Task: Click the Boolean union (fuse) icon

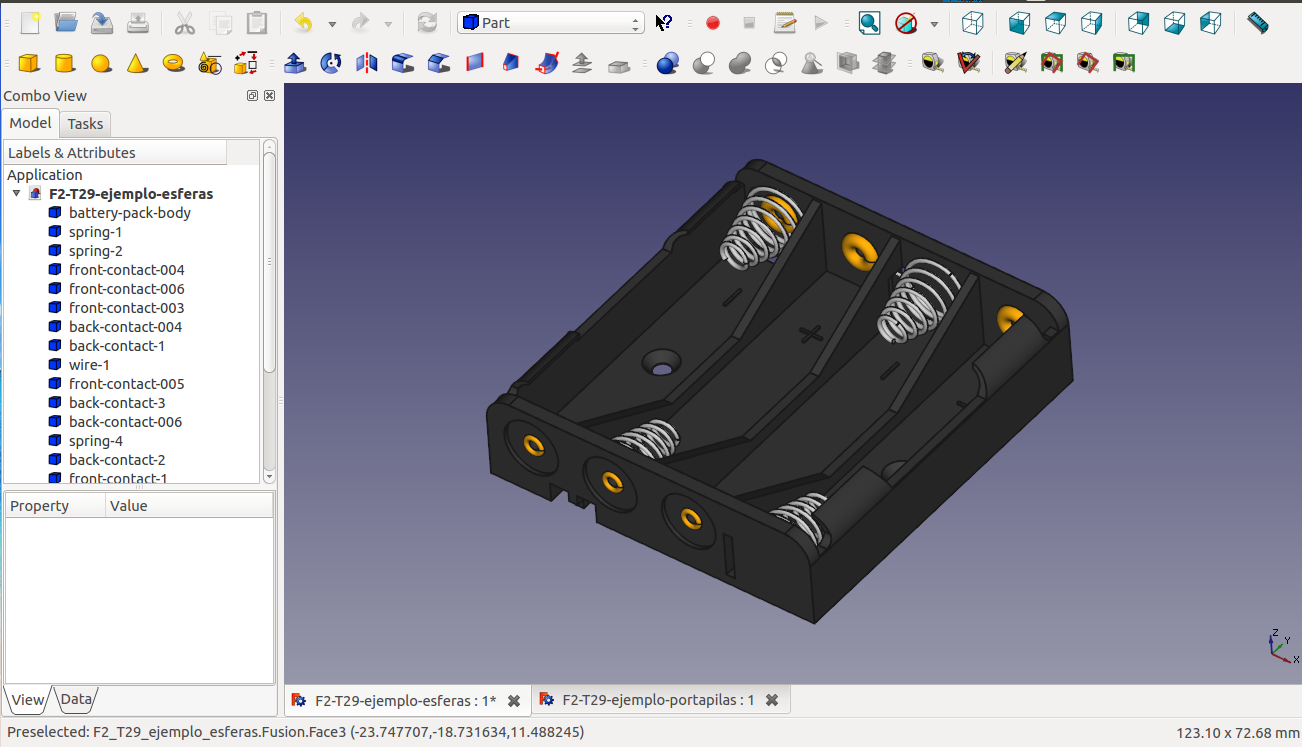Action: click(740, 64)
